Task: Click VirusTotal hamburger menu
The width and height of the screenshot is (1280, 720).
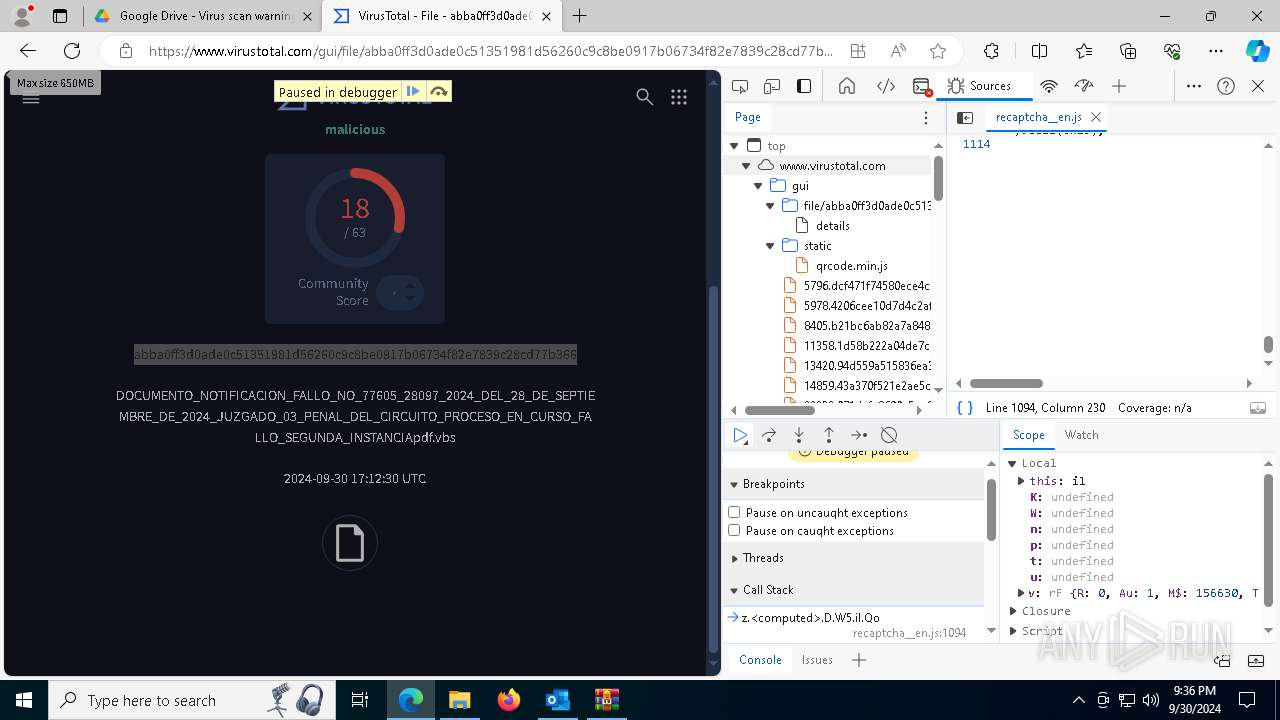Action: 31,98
